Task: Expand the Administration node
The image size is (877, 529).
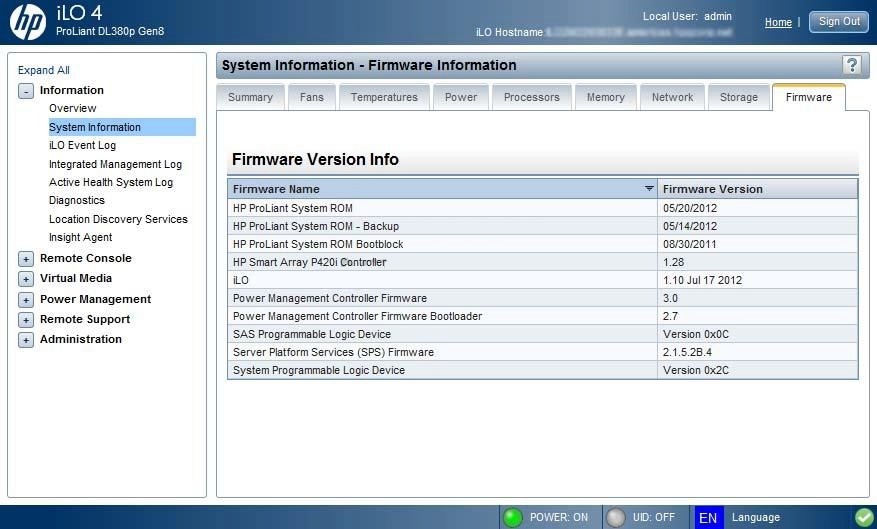Action: click(26, 339)
